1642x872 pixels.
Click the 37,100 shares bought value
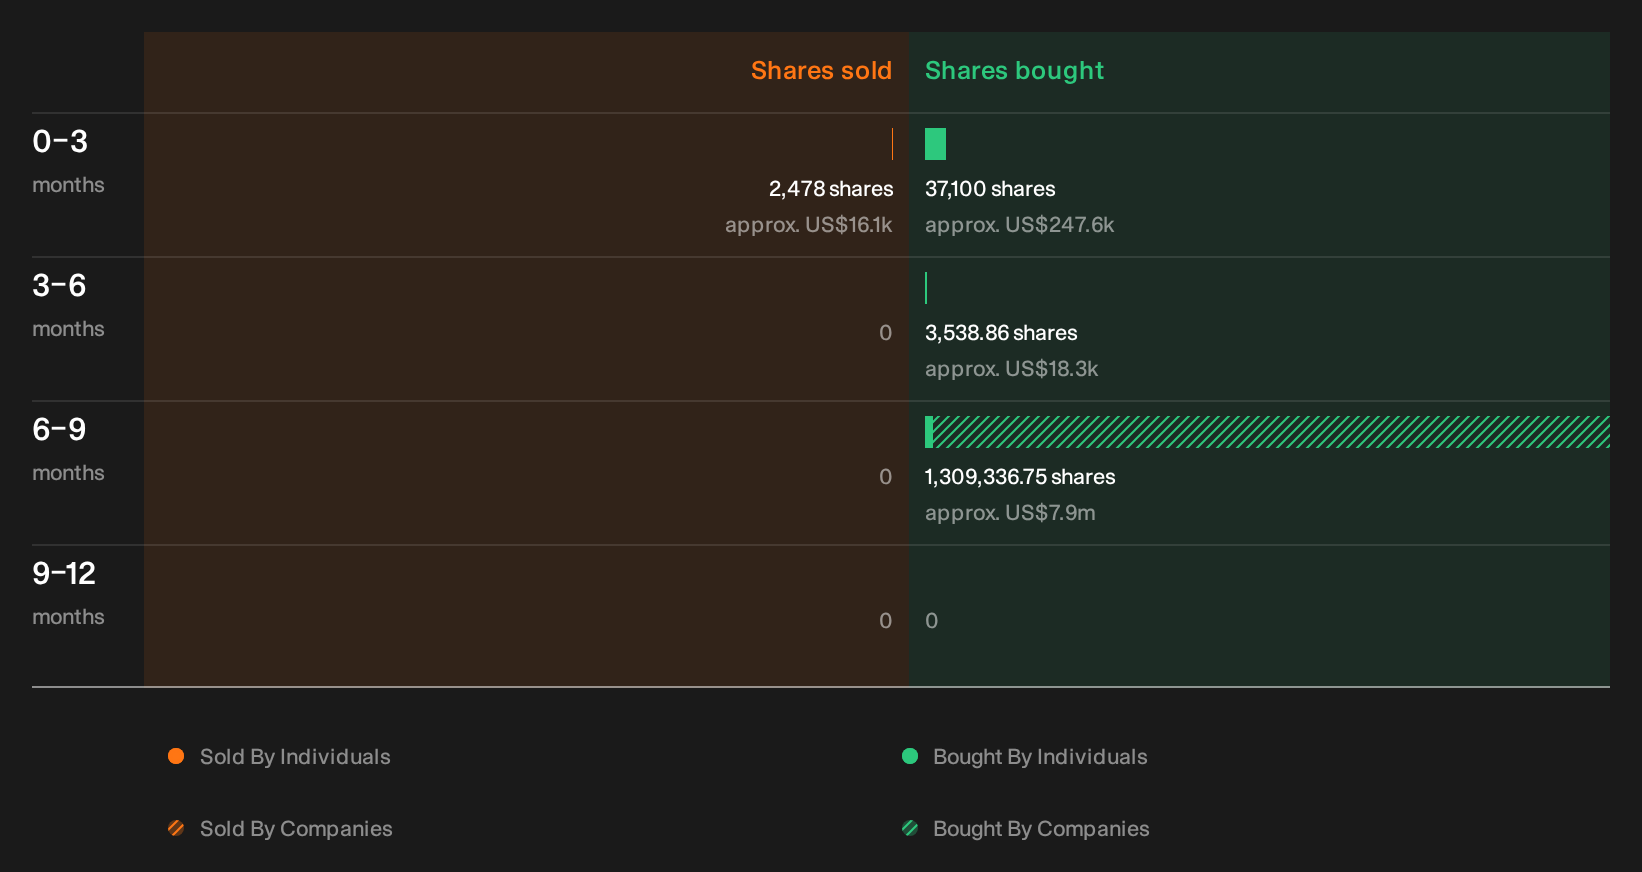(x=990, y=189)
